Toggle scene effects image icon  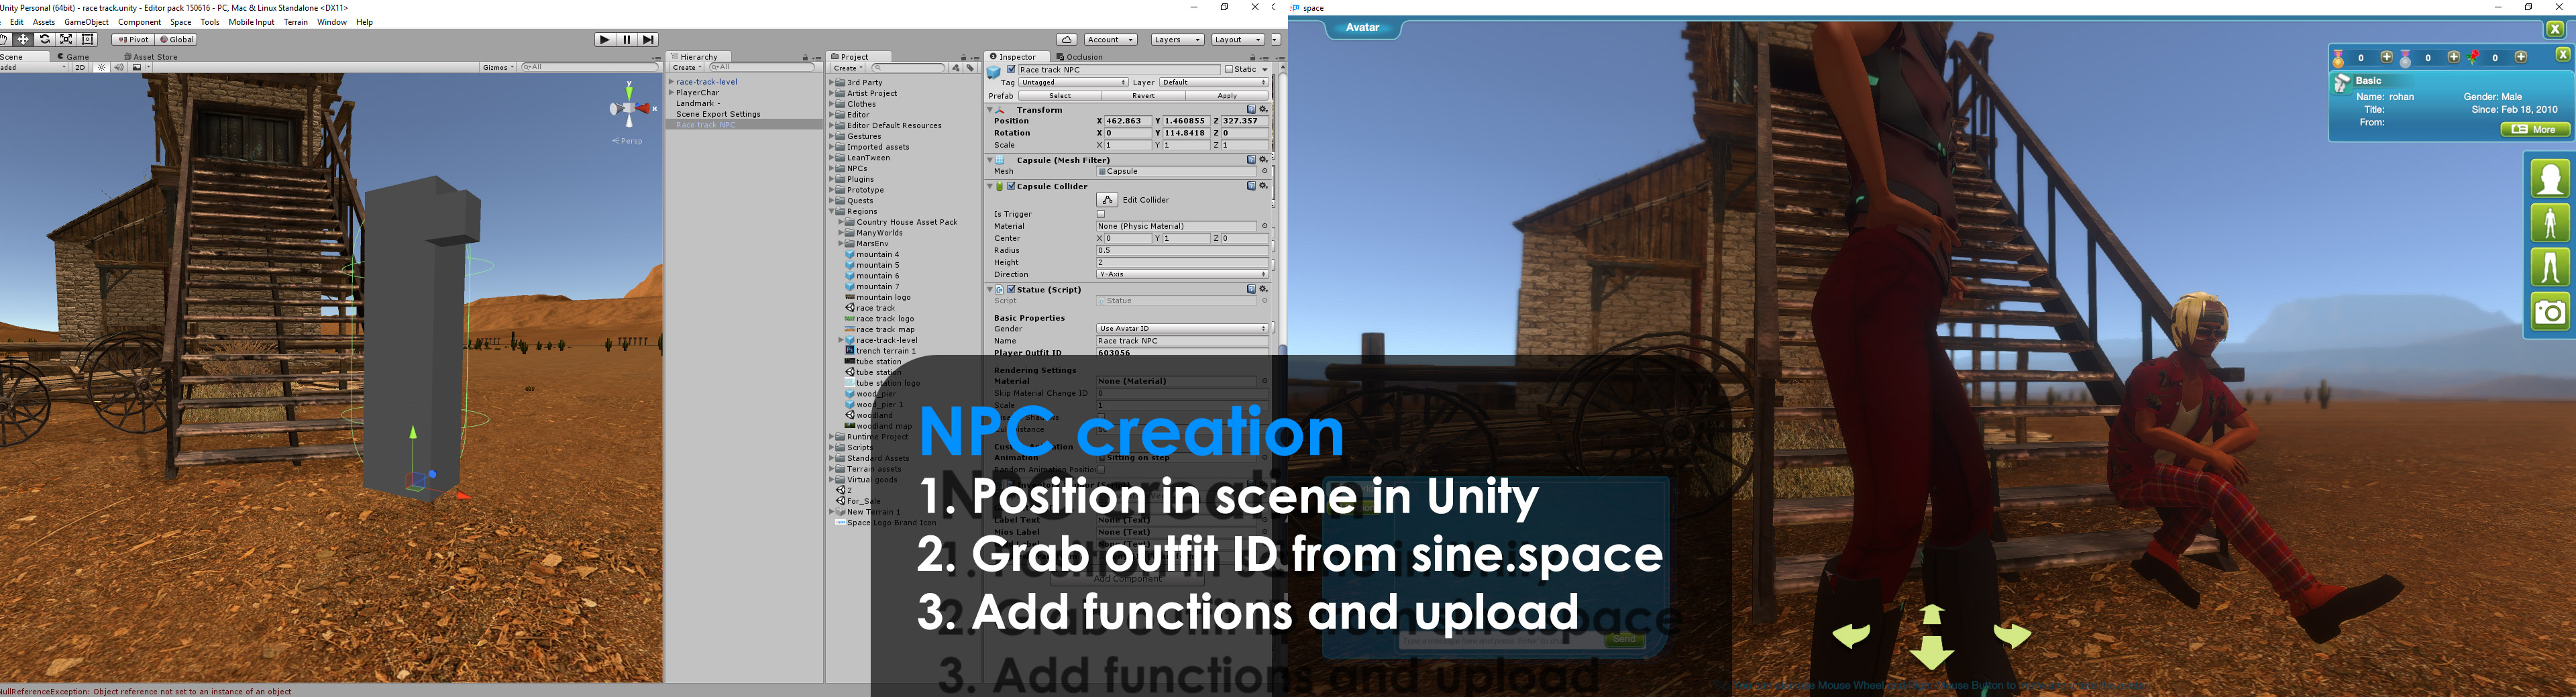pyautogui.click(x=137, y=68)
